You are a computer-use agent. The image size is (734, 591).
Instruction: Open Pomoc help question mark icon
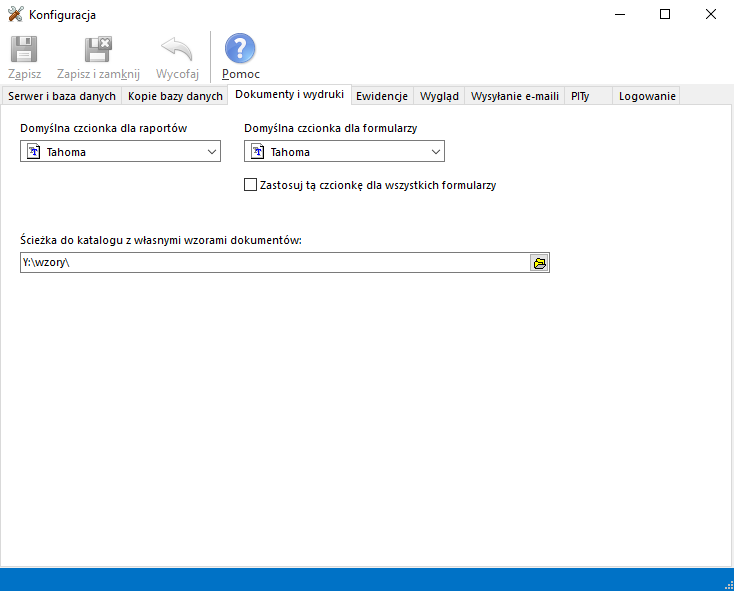[240, 50]
